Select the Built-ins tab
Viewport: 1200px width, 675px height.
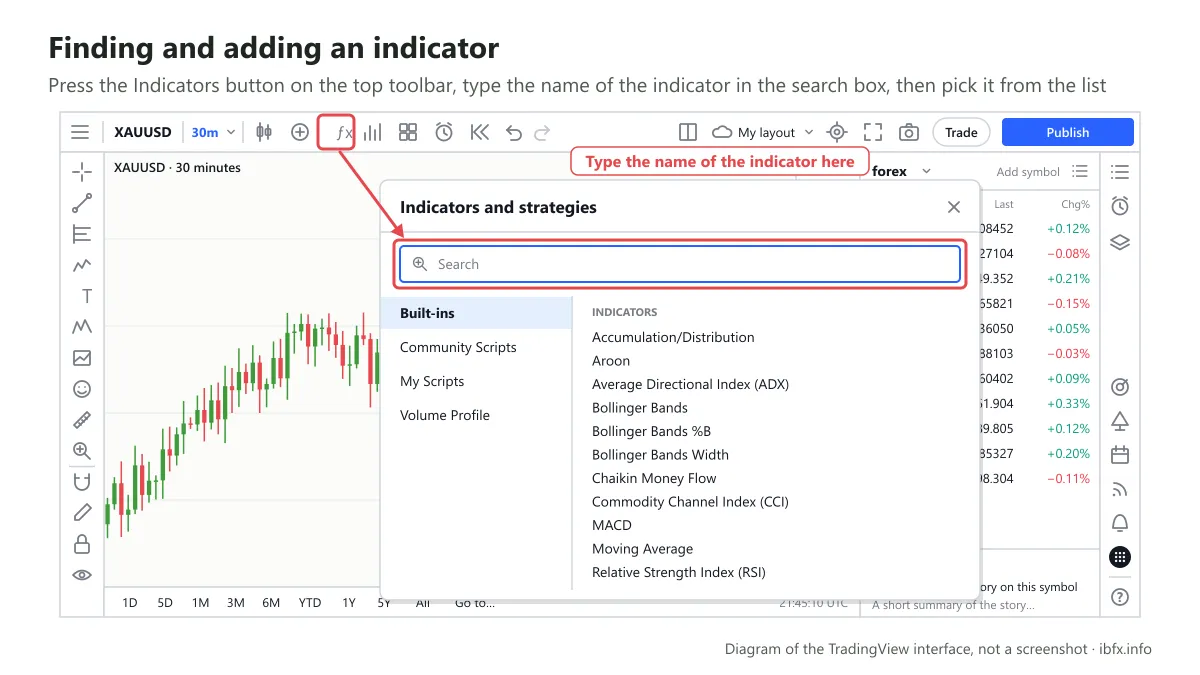476,313
